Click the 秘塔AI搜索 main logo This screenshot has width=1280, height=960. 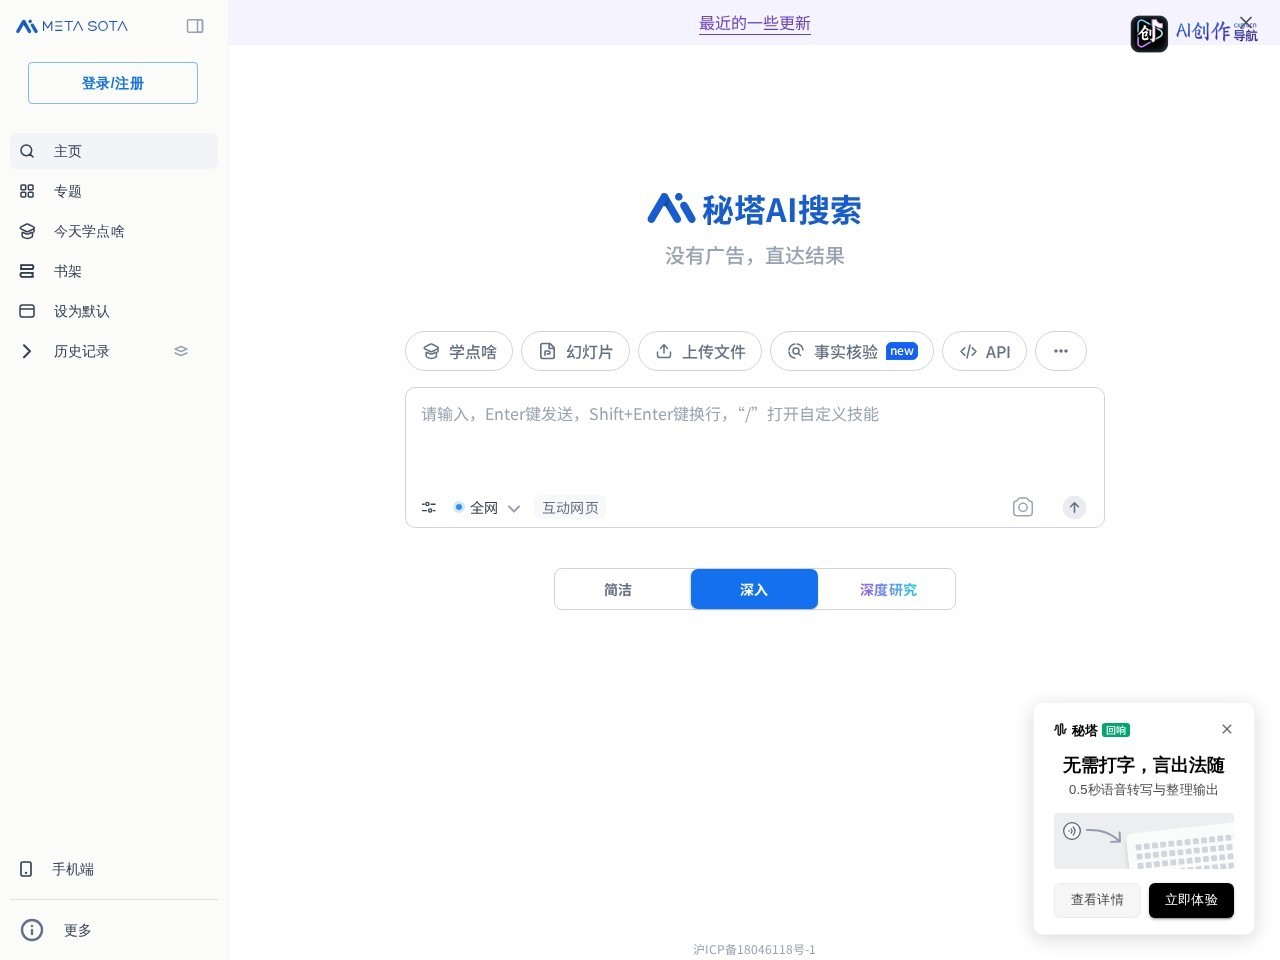click(754, 209)
